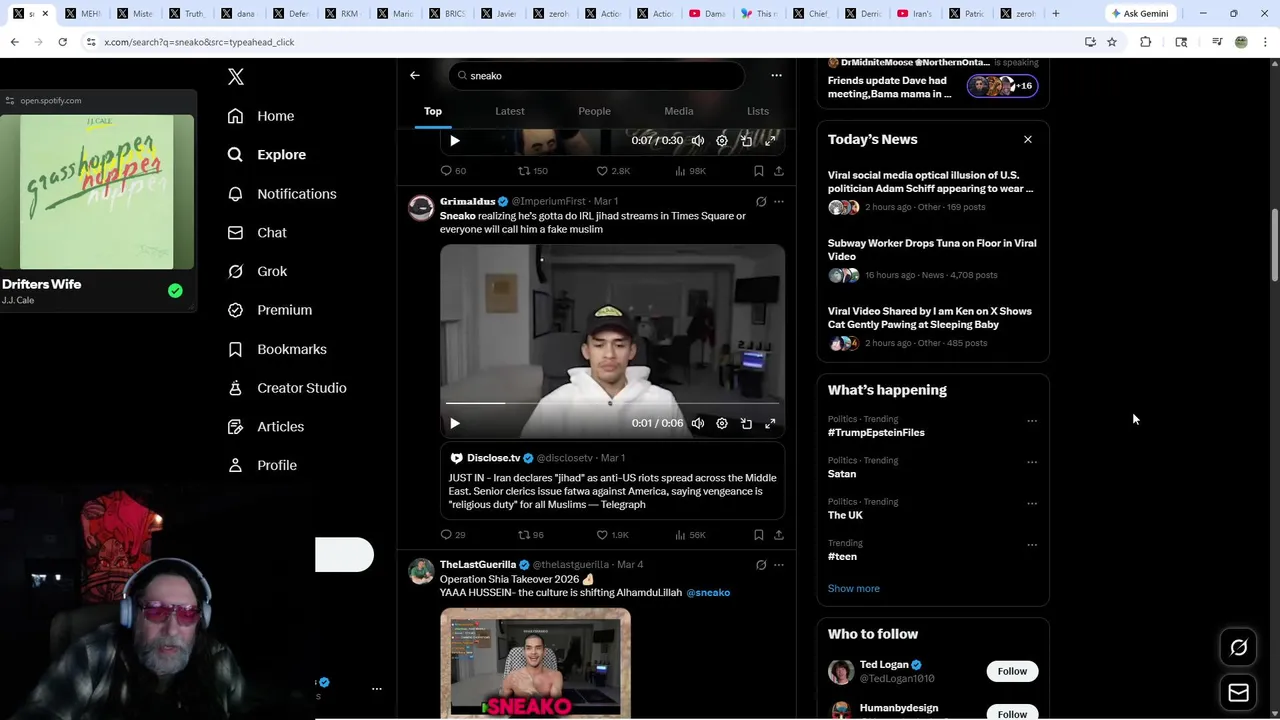1280x720 pixels.
Task: Seek in Sneako video progress bar
Action: click(612, 404)
